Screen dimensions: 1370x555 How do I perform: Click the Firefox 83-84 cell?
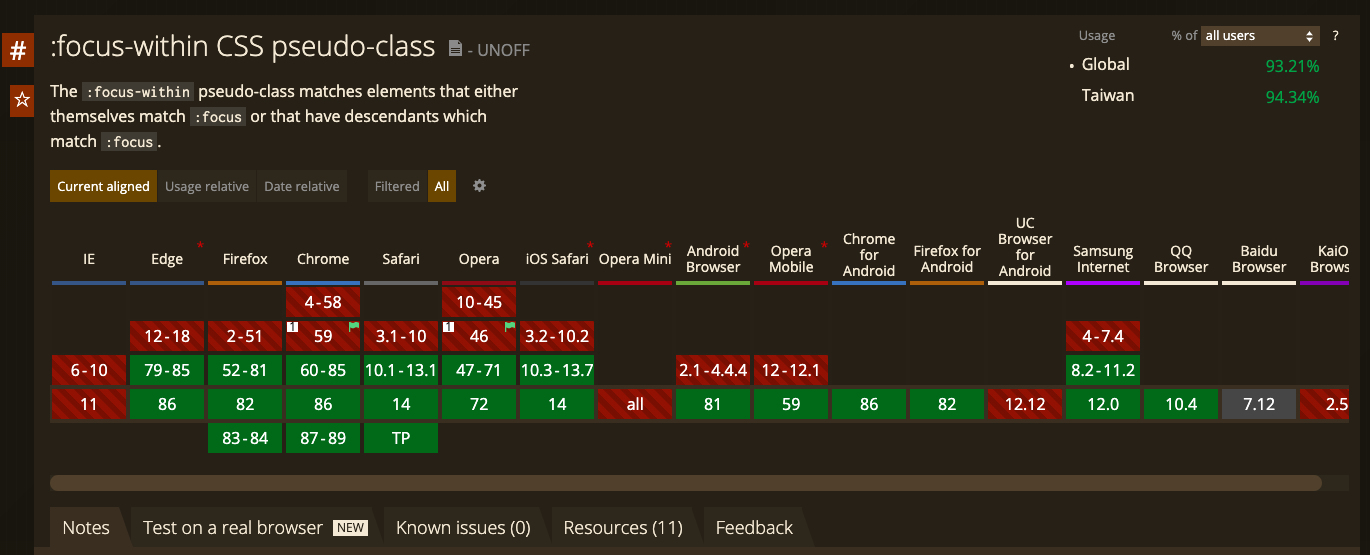(x=245, y=438)
